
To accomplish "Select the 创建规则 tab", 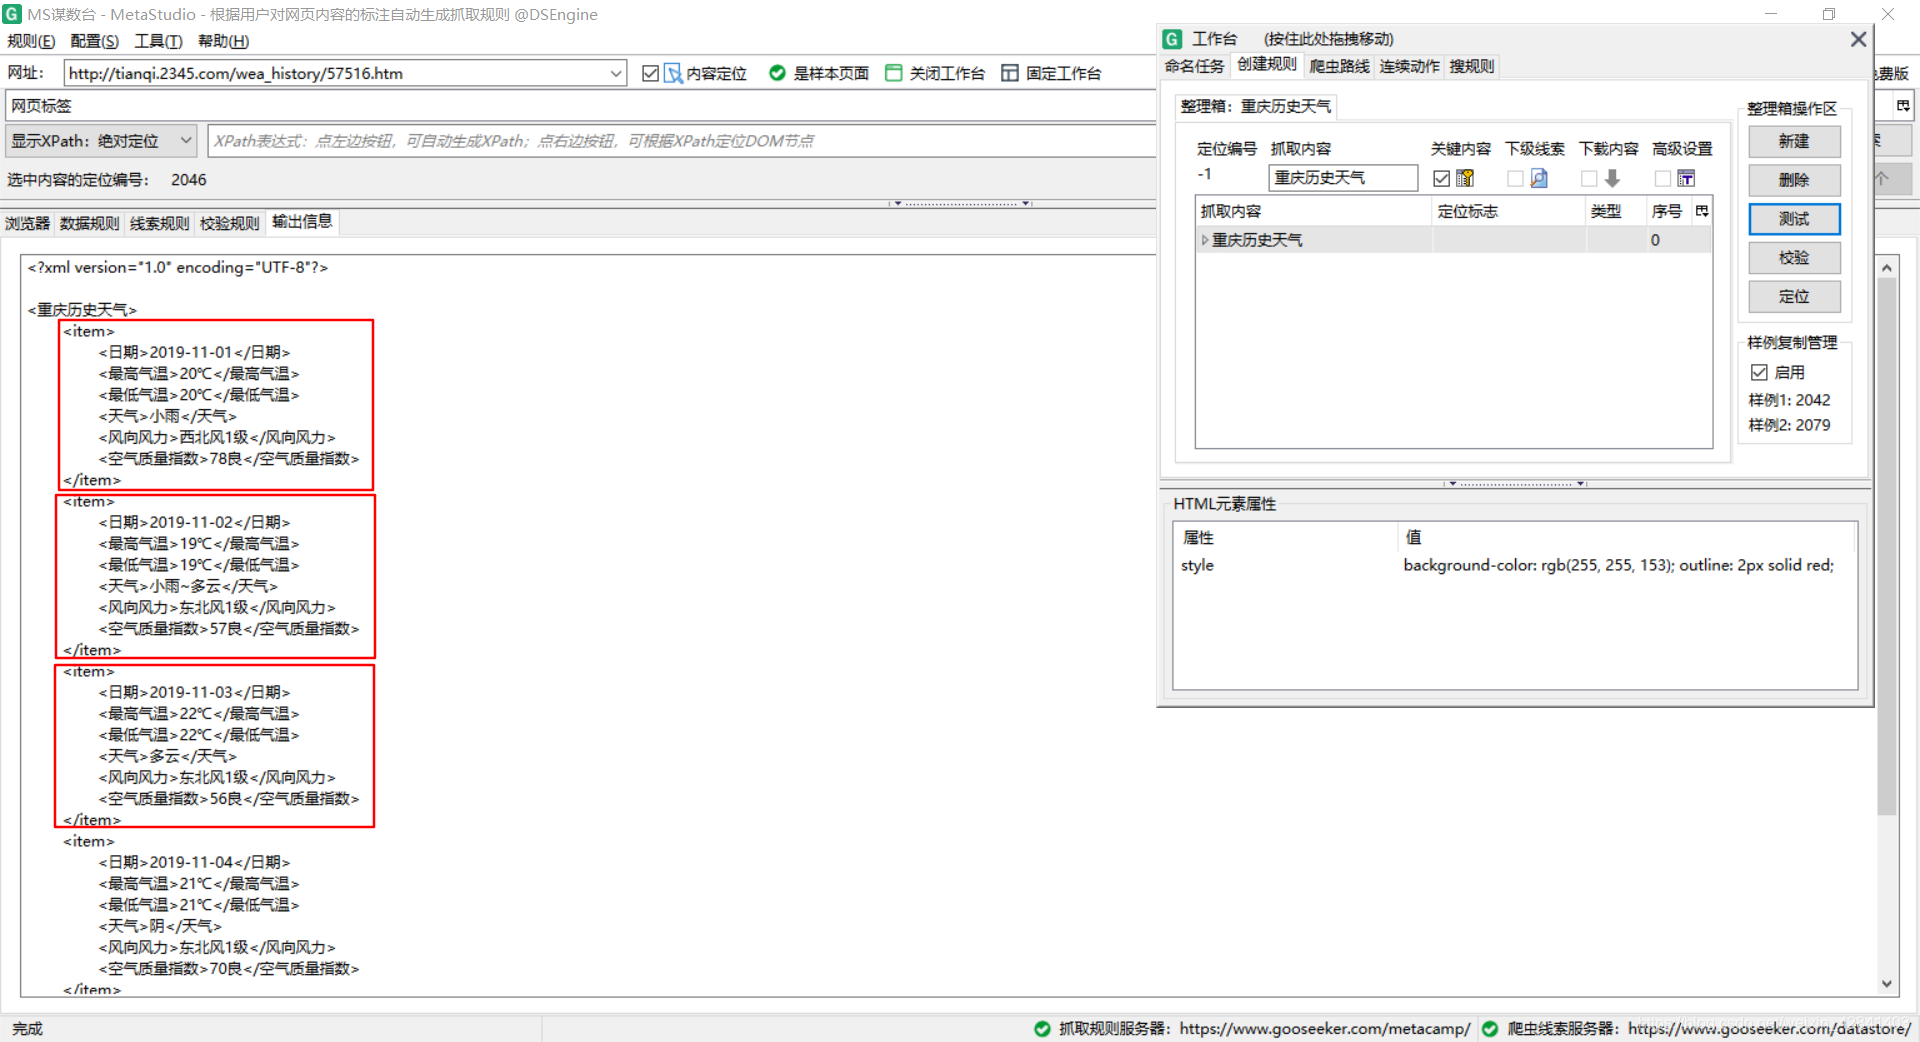I will point(1267,65).
